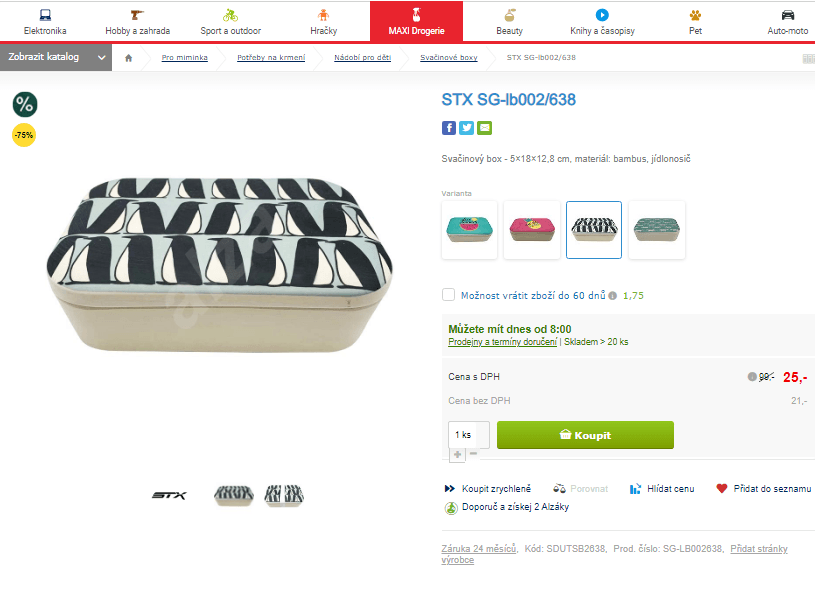The width and height of the screenshot is (815, 592).
Task: Share product on Facebook
Action: click(x=449, y=128)
